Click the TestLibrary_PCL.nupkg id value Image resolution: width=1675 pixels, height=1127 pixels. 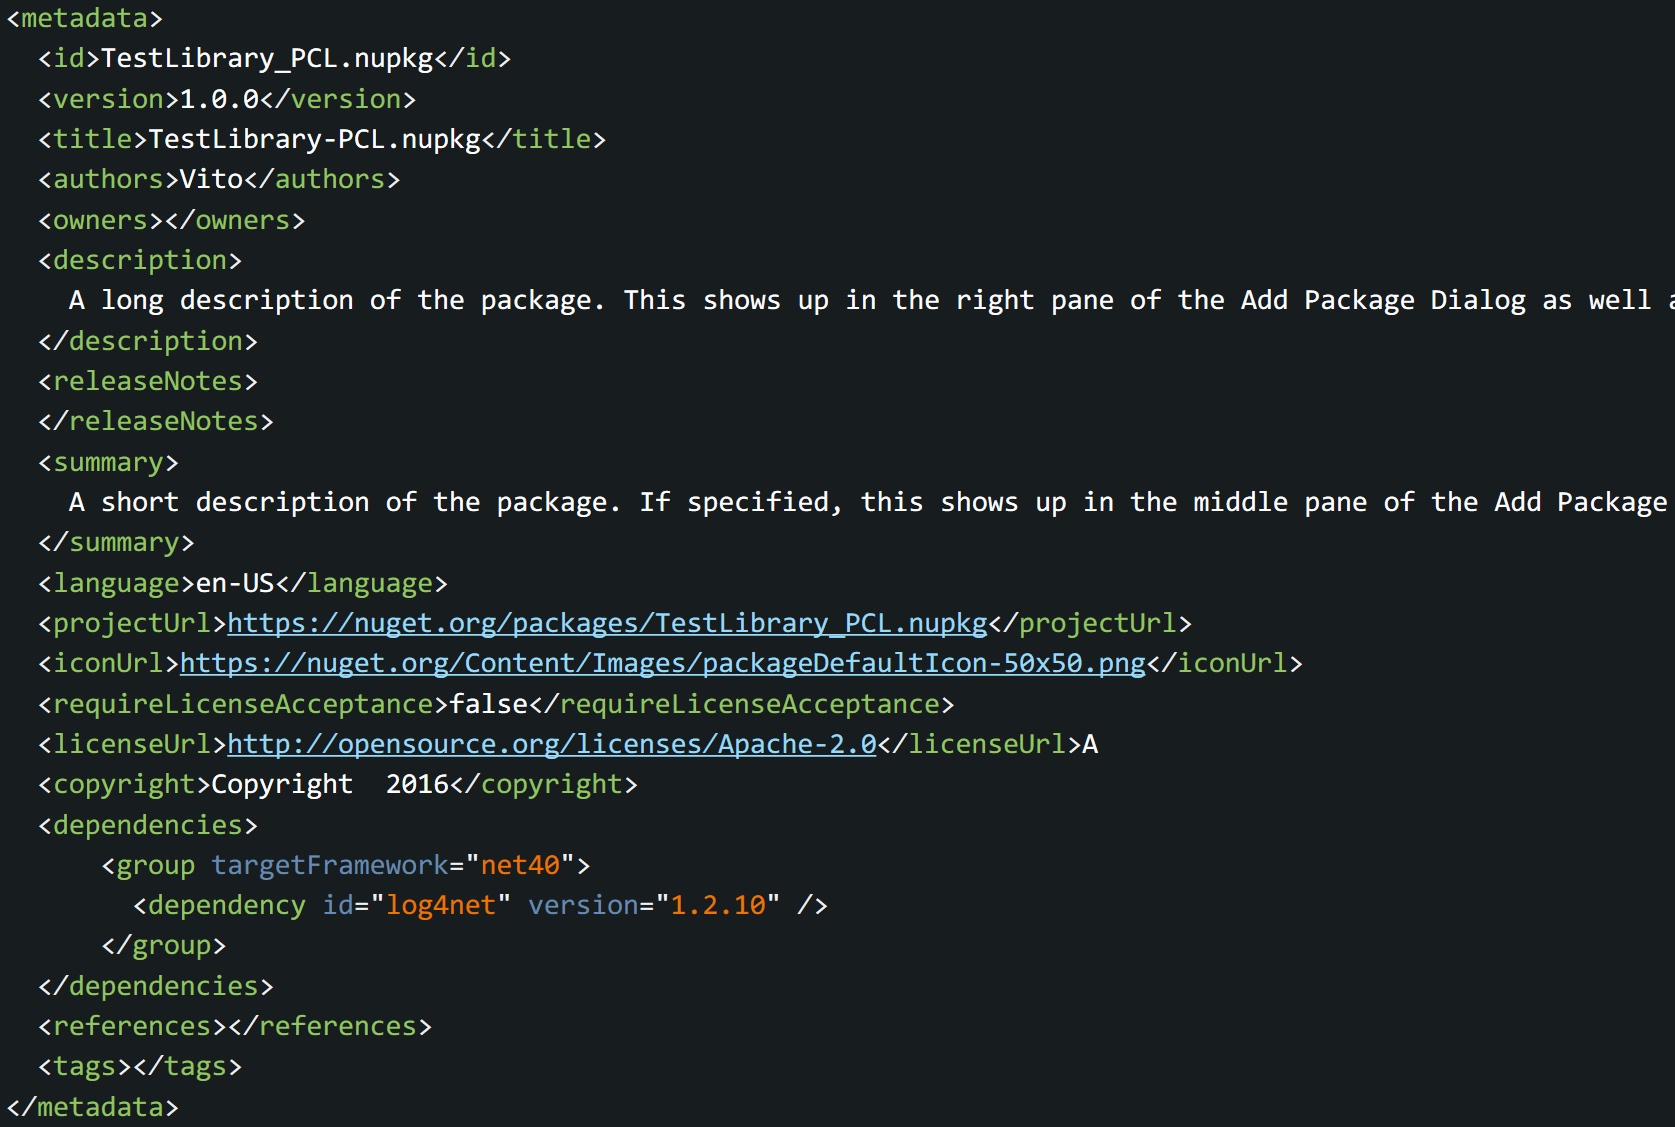pyautogui.click(x=266, y=58)
